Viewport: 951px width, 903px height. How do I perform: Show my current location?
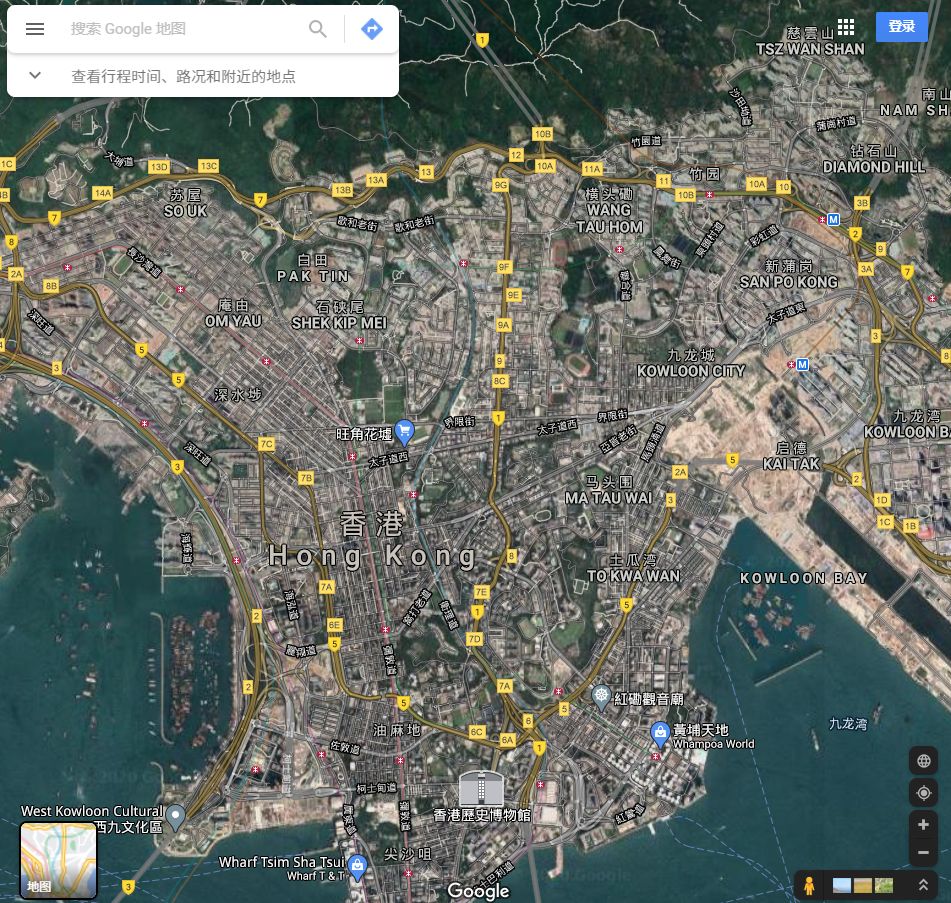coord(923,793)
